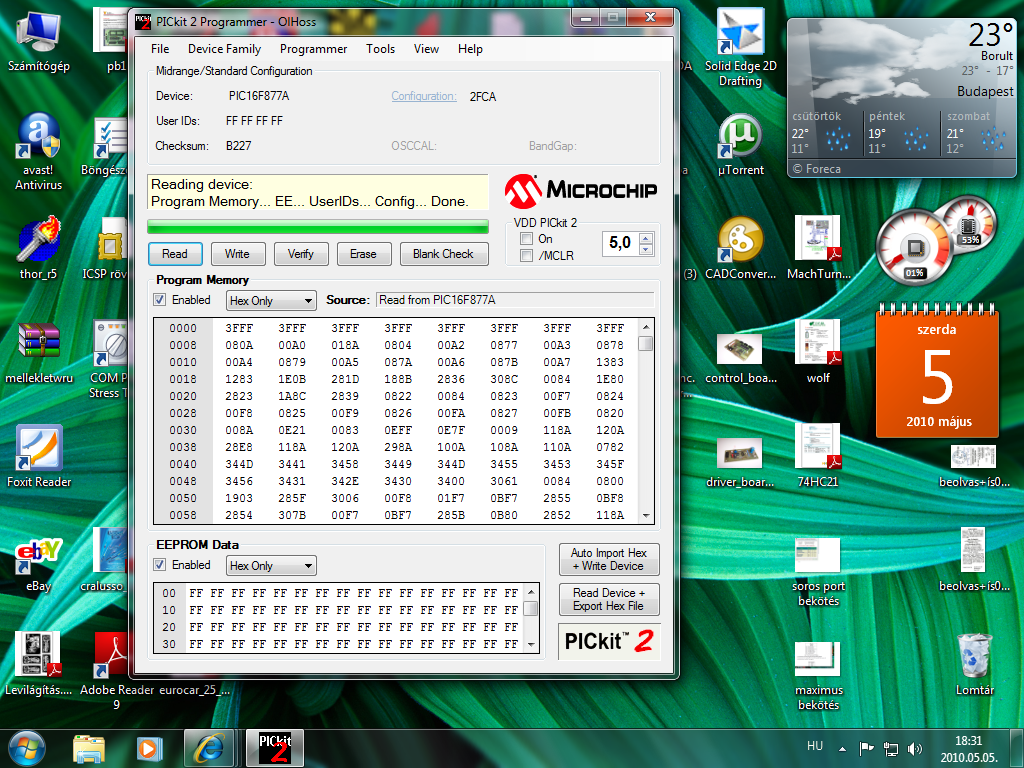Viewport: 1024px width, 768px height.
Task: Open the Help menu
Action: (470, 49)
